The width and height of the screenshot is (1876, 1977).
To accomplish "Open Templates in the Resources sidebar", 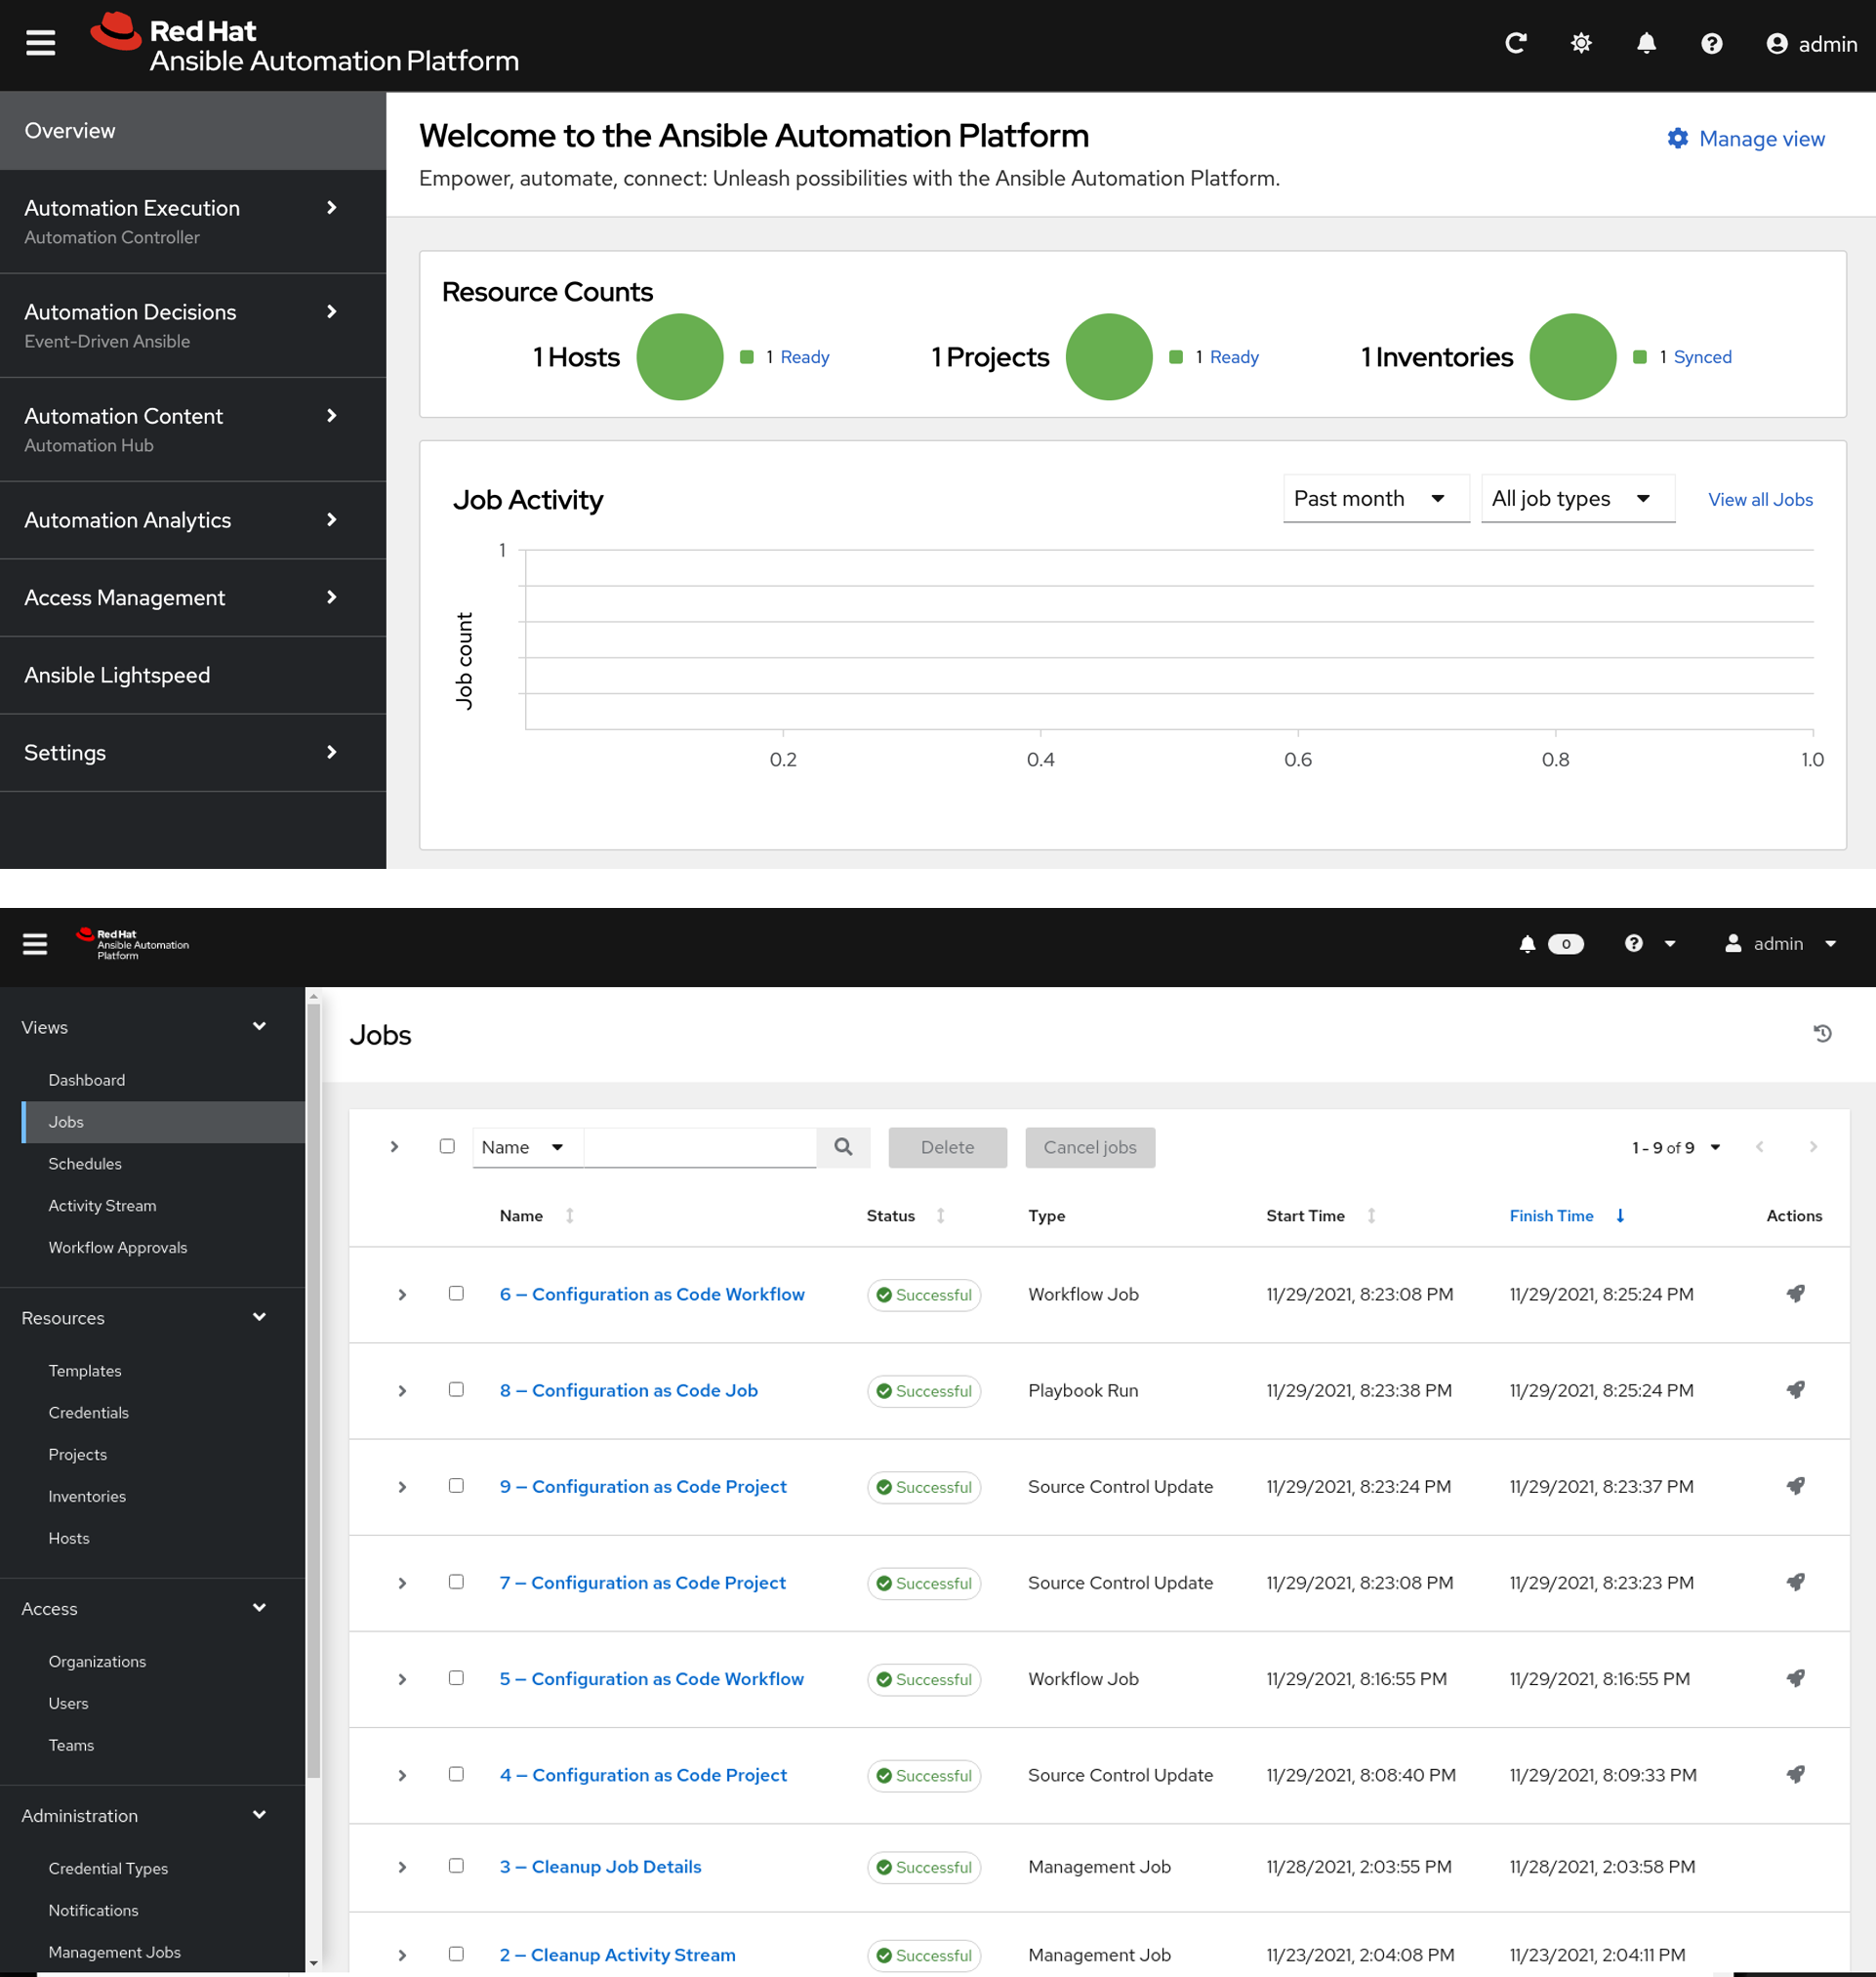I will (x=85, y=1371).
